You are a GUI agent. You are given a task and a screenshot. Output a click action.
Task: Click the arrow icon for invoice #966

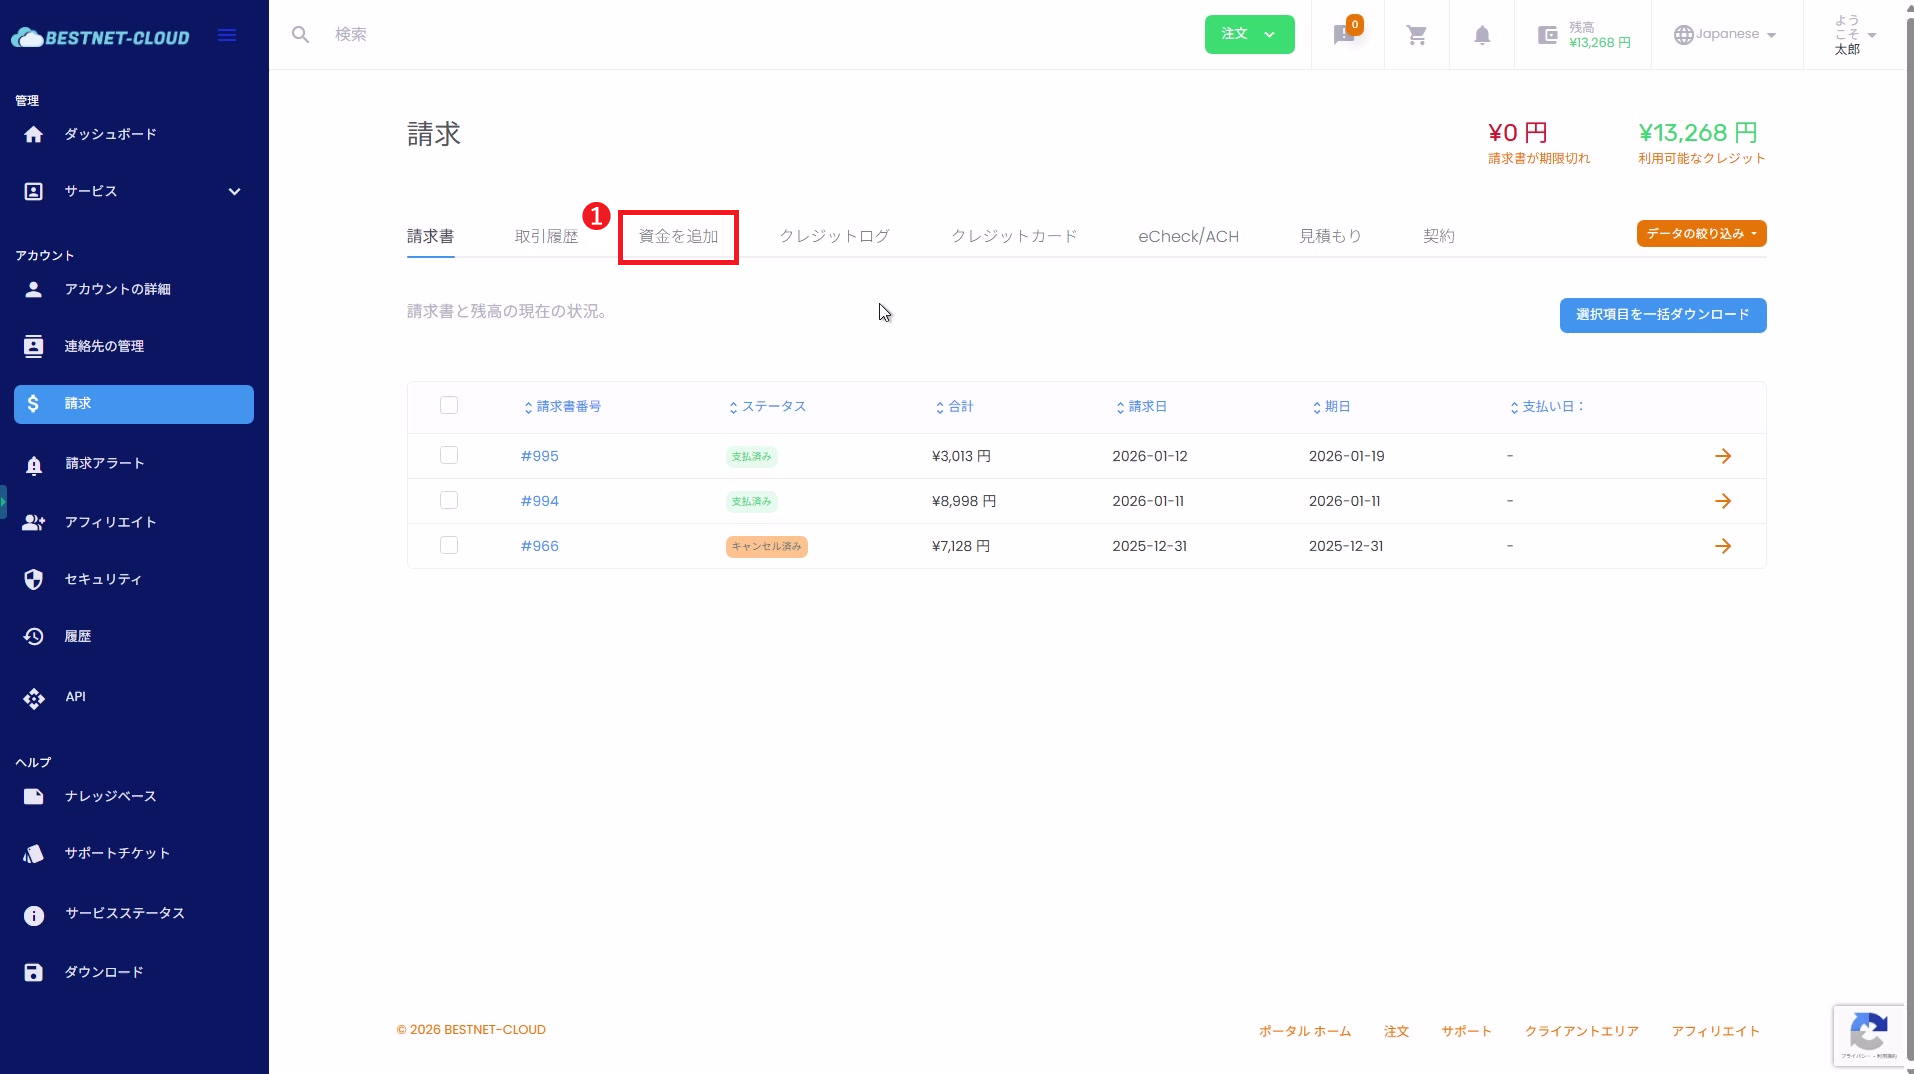click(x=1722, y=546)
